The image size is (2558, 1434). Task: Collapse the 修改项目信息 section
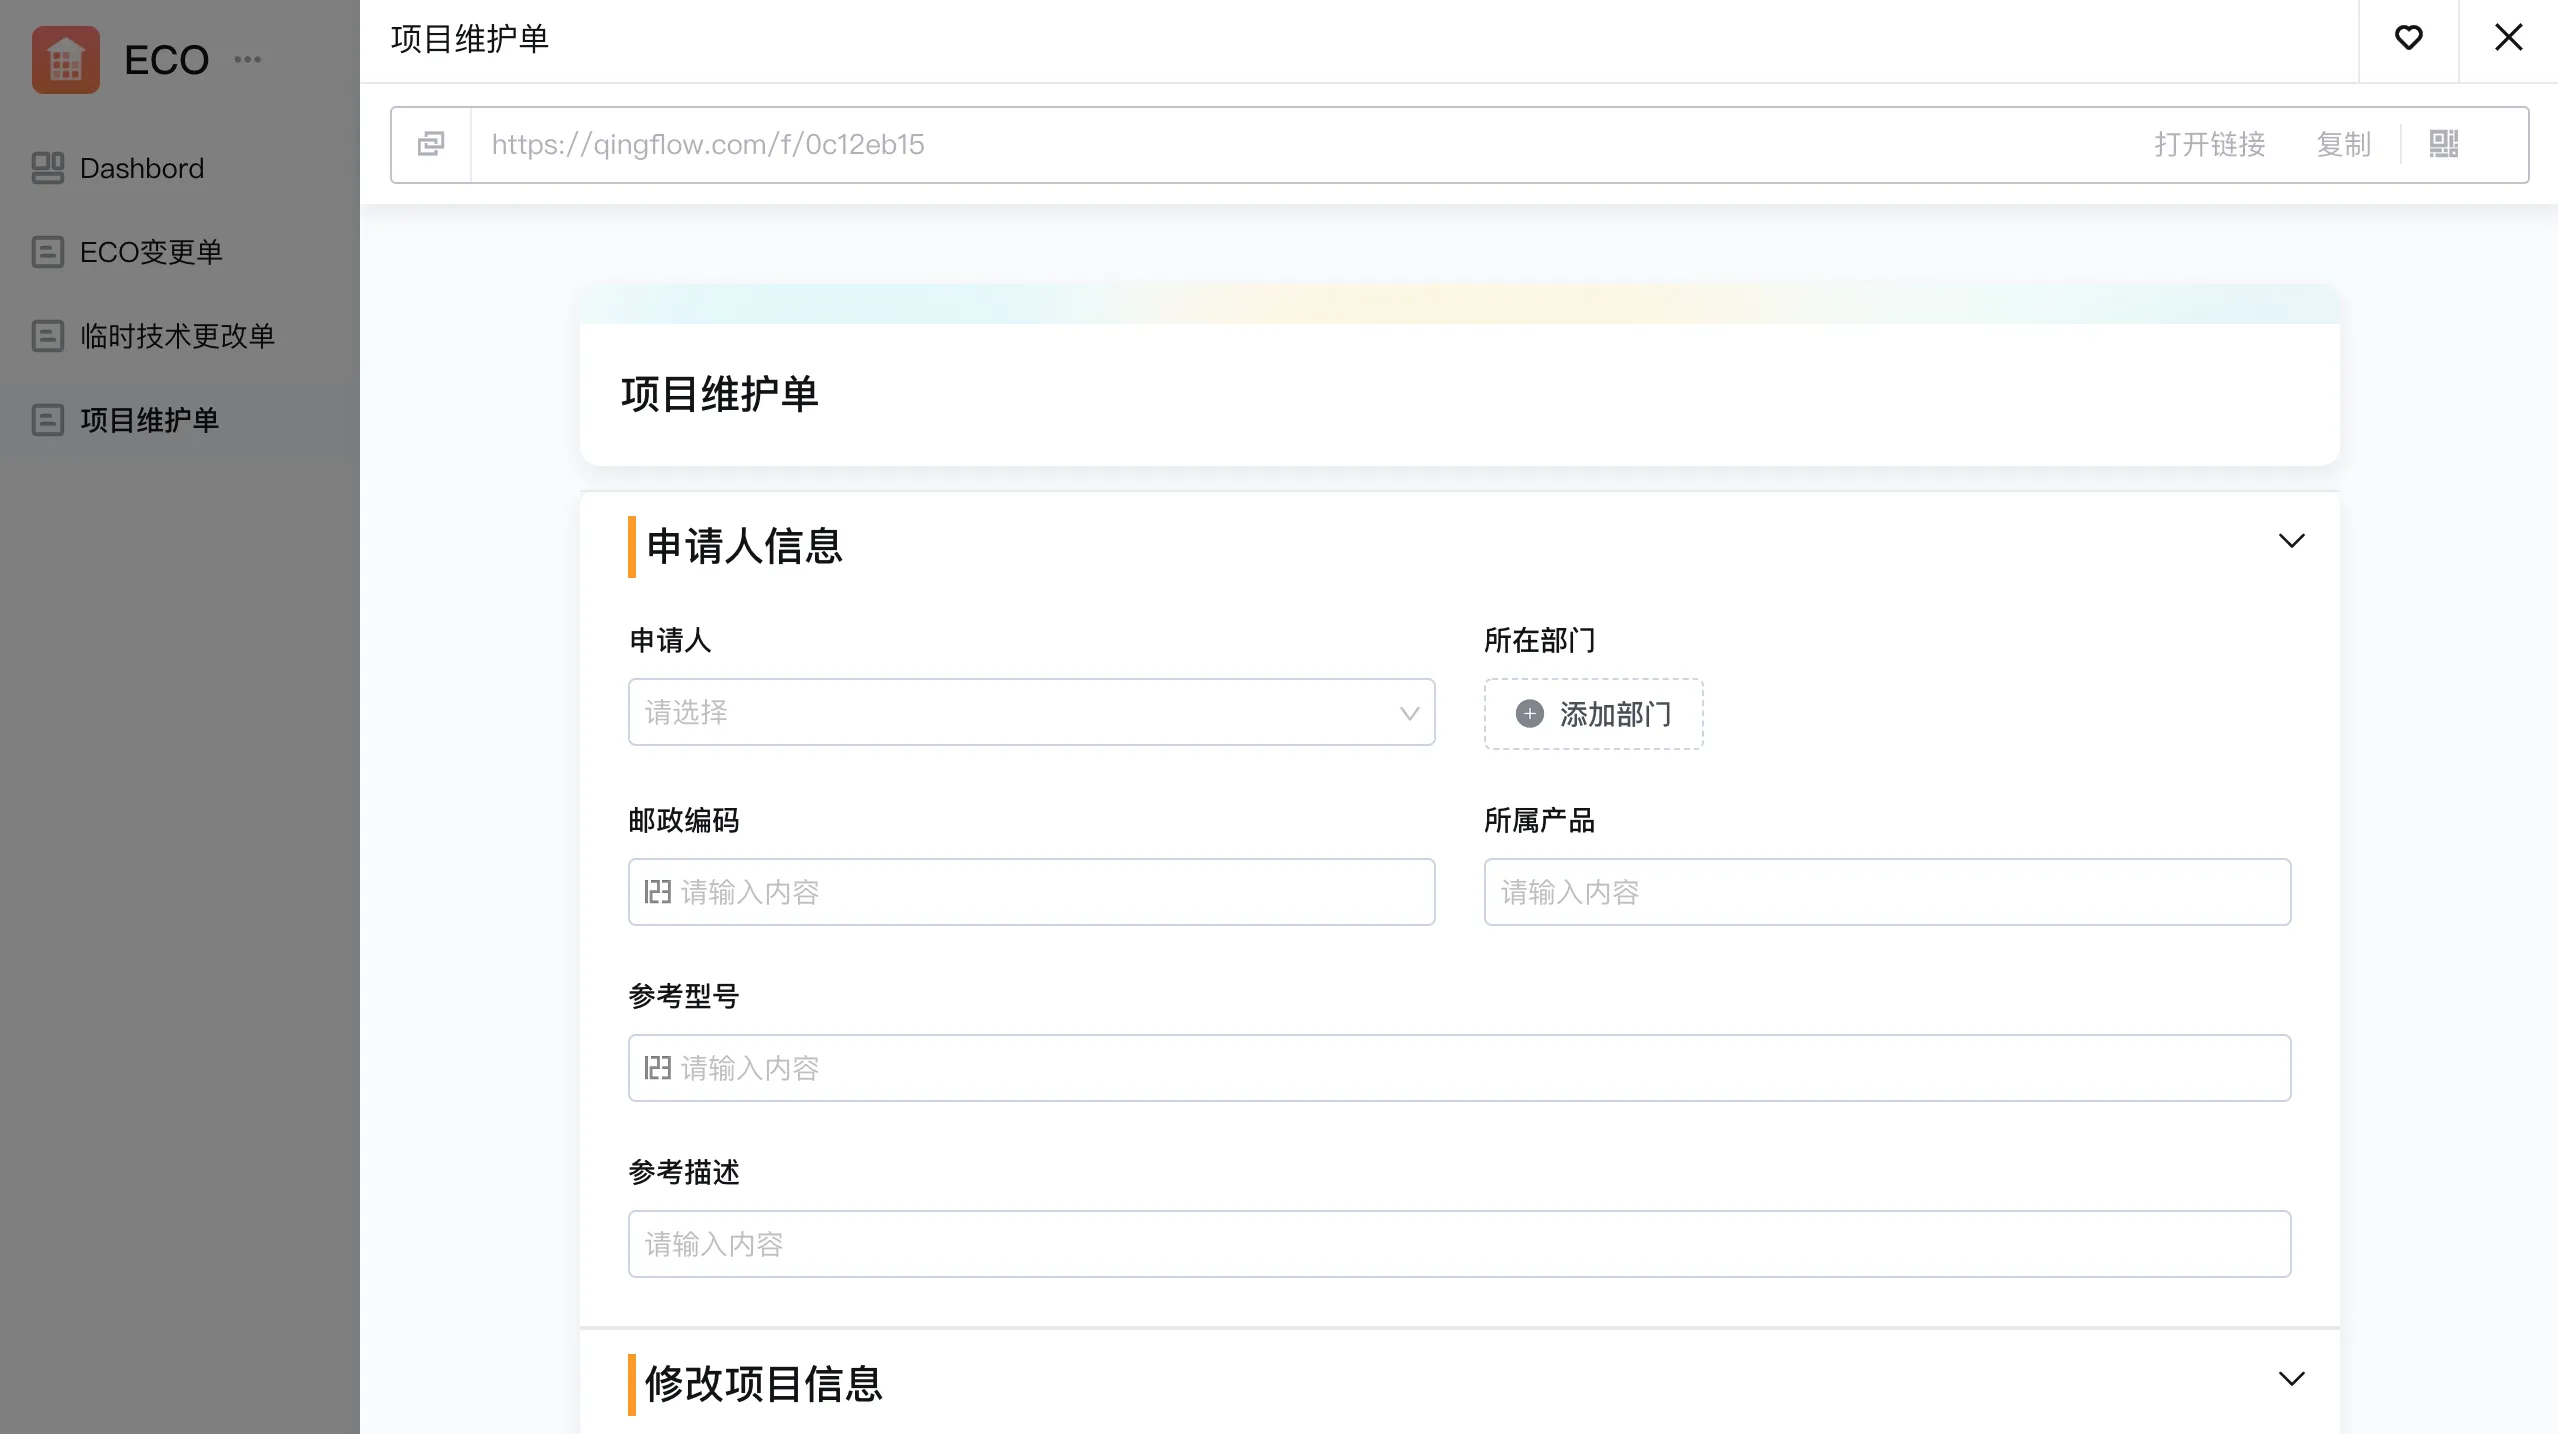[2291, 1379]
